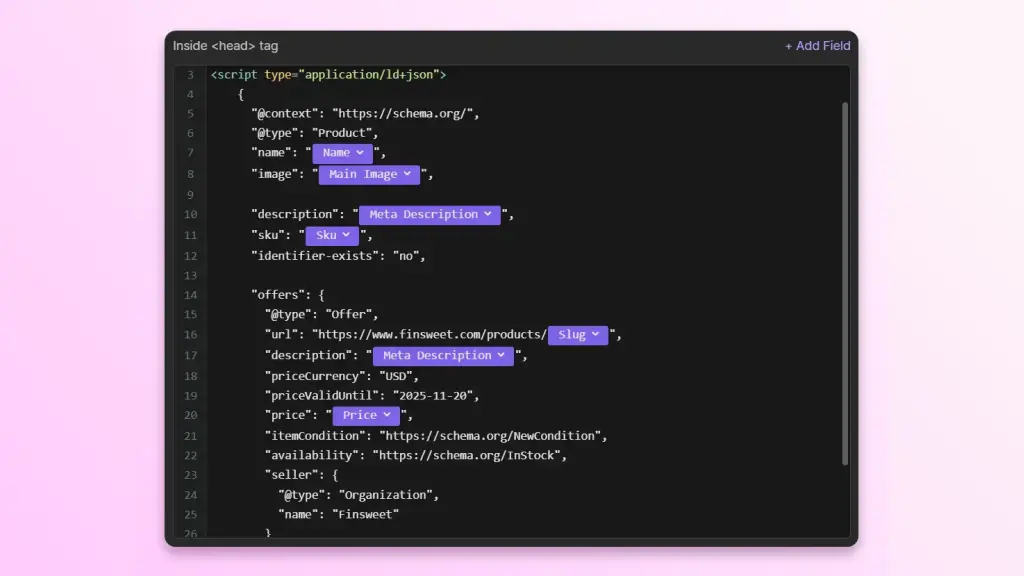This screenshot has height=576, width=1024.
Task: Expand the chevron on the Name chip
Action: [x=361, y=153]
